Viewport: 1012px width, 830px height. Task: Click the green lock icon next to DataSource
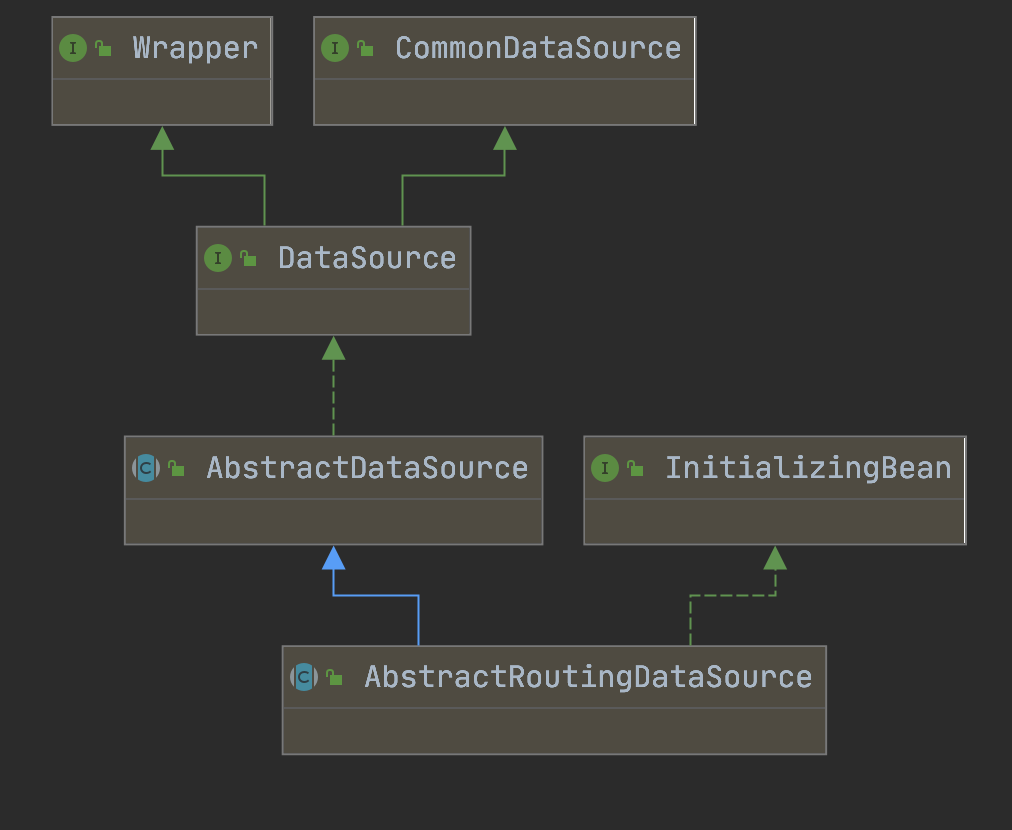pyautogui.click(x=248, y=258)
